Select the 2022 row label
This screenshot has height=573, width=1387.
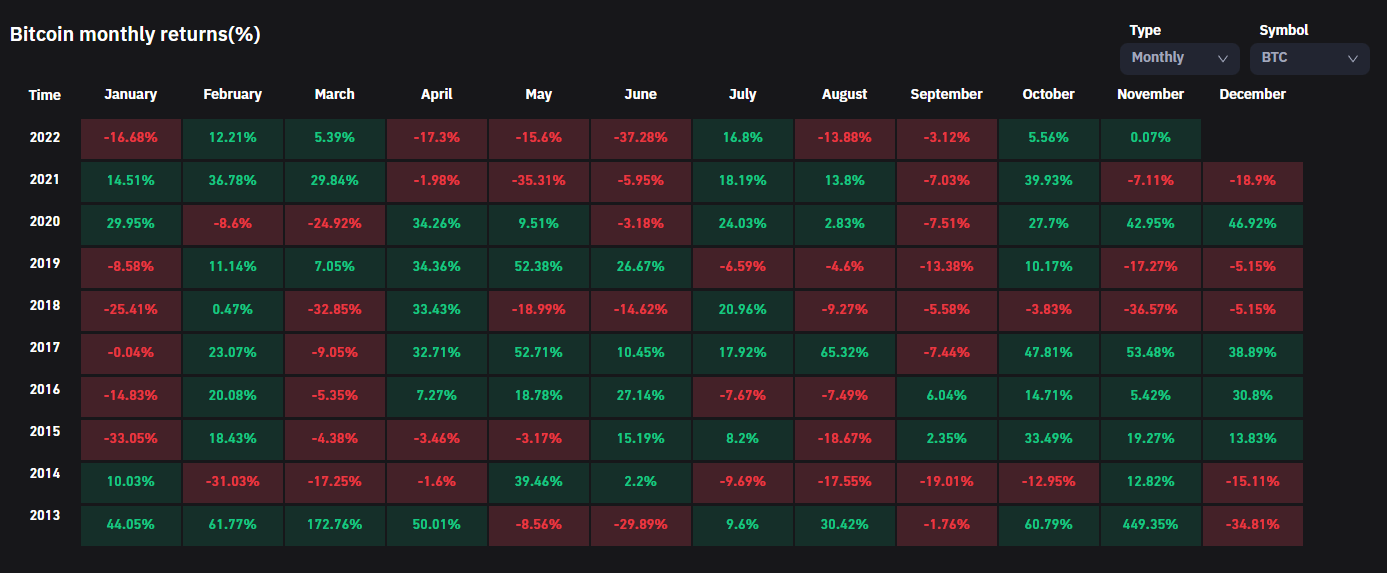(x=45, y=137)
